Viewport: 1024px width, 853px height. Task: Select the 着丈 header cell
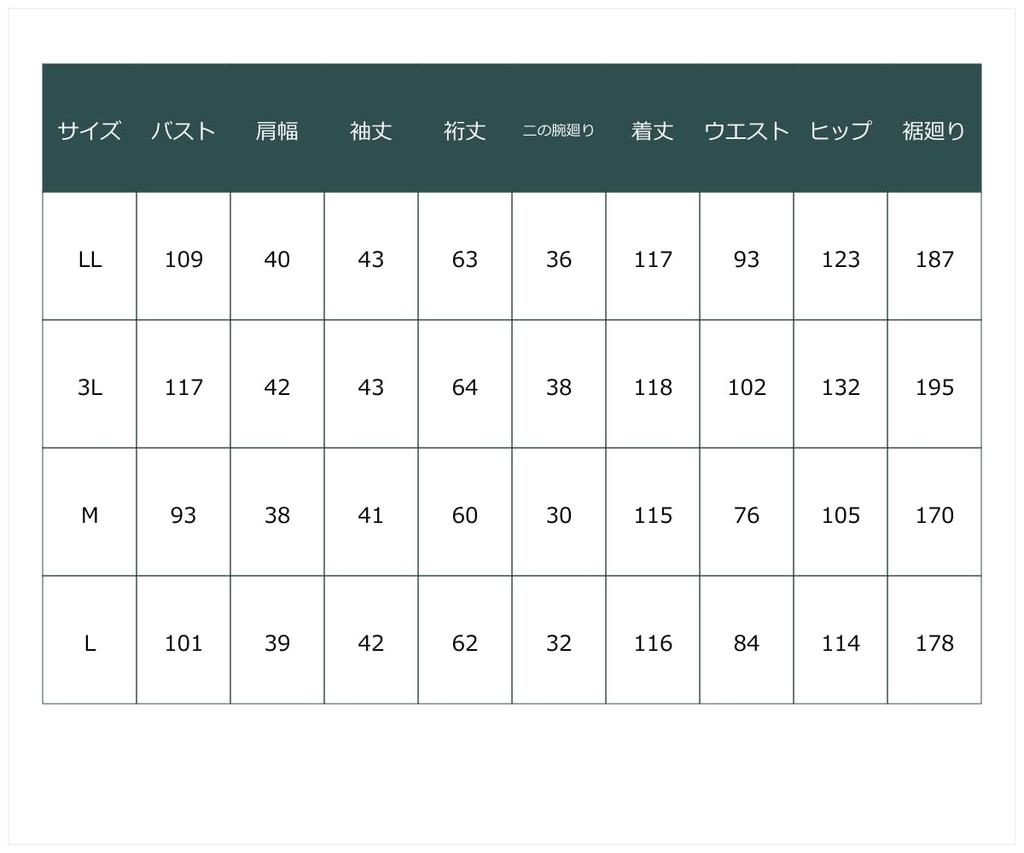(653, 131)
